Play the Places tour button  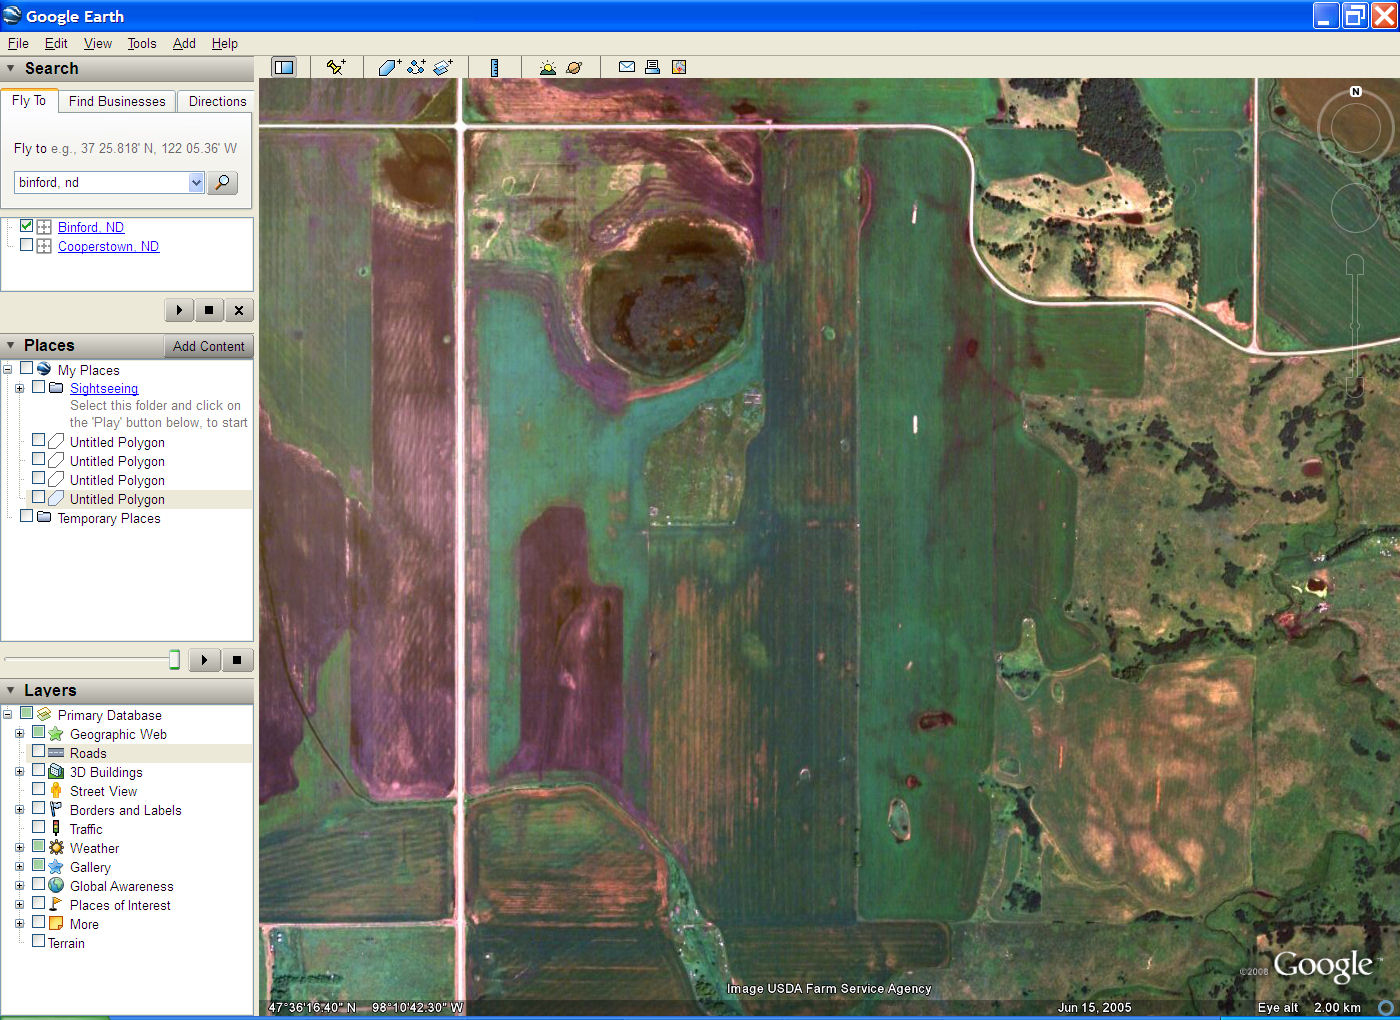pos(204,660)
